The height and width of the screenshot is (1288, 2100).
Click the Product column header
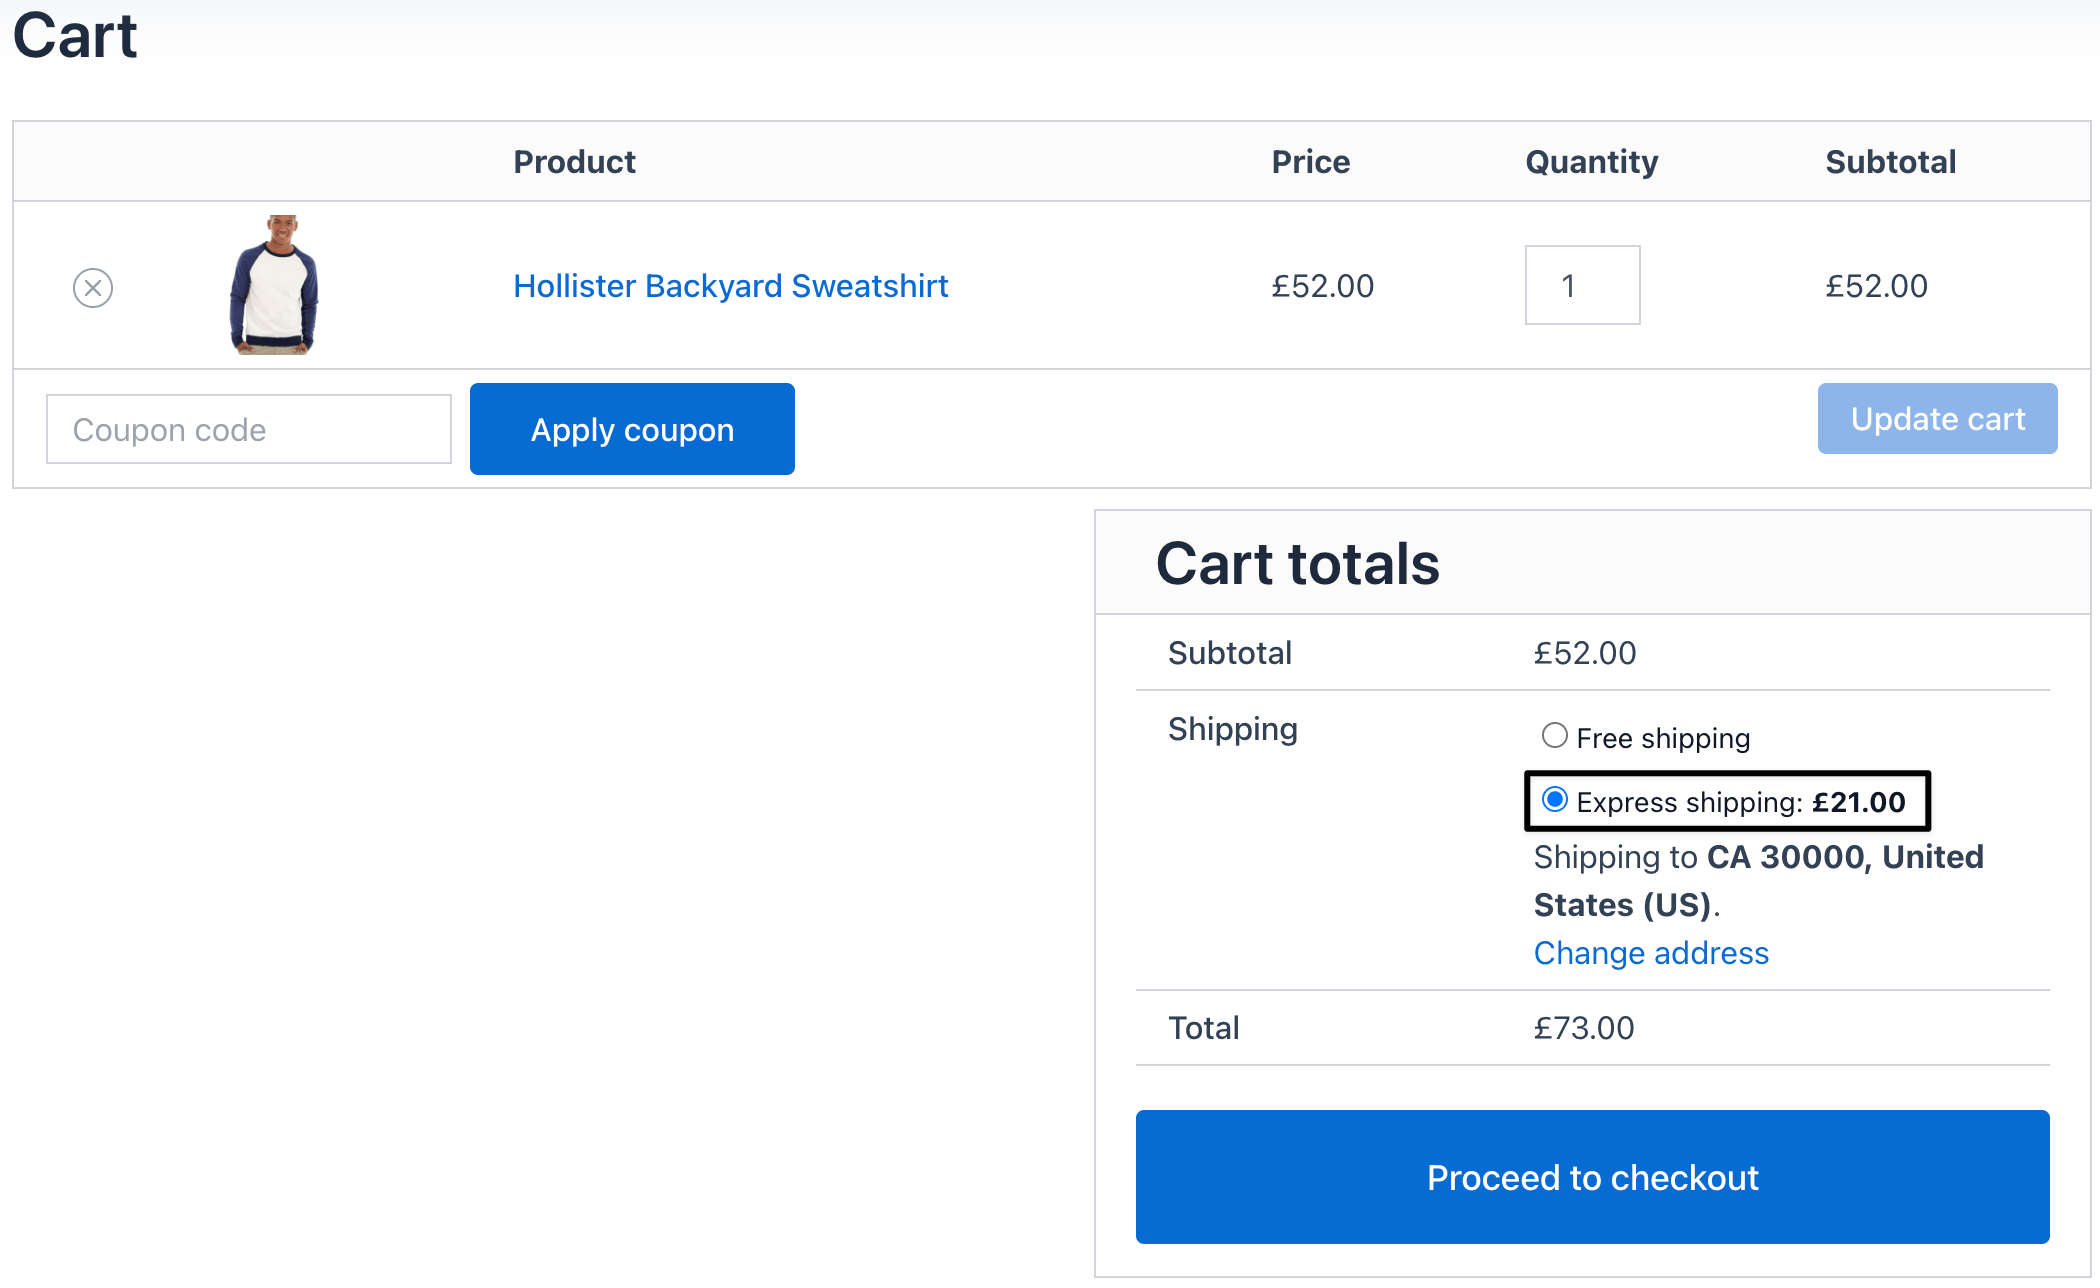coord(574,162)
